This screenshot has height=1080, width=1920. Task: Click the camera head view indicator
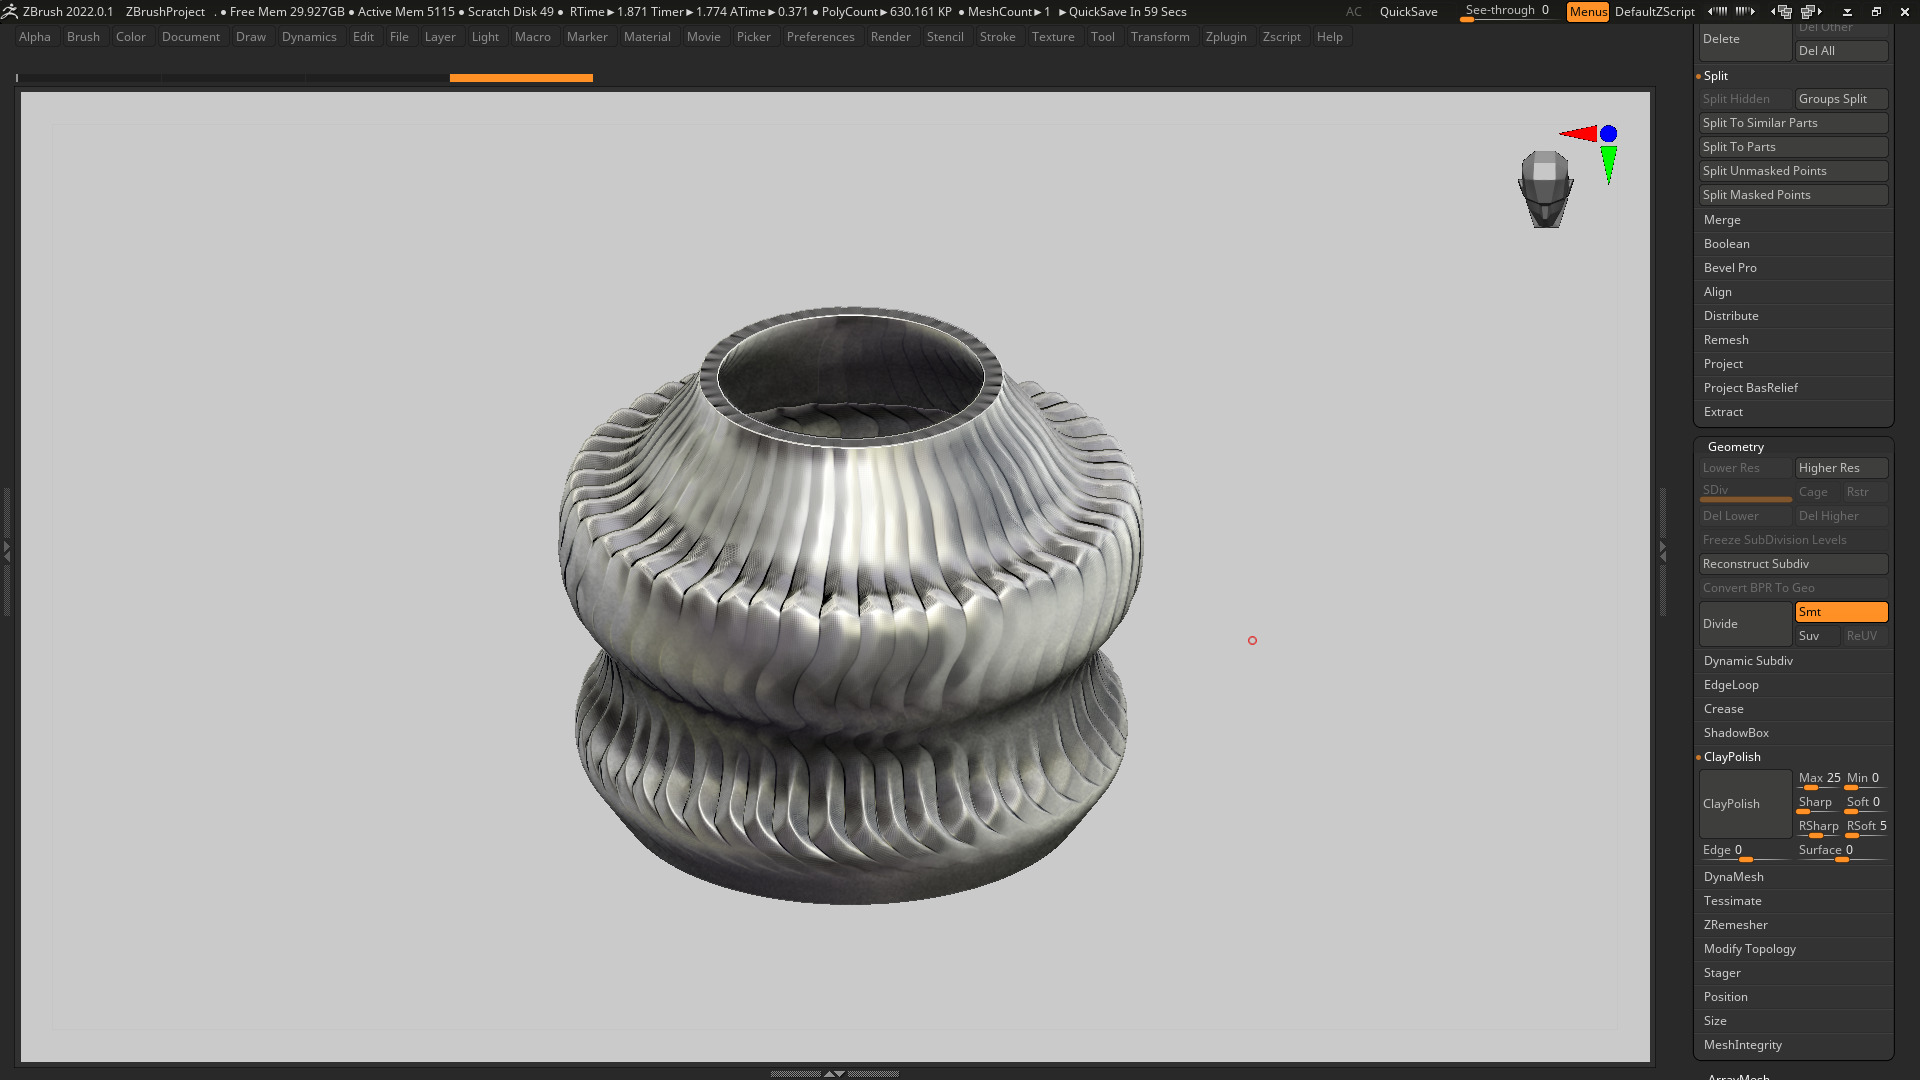point(1545,189)
